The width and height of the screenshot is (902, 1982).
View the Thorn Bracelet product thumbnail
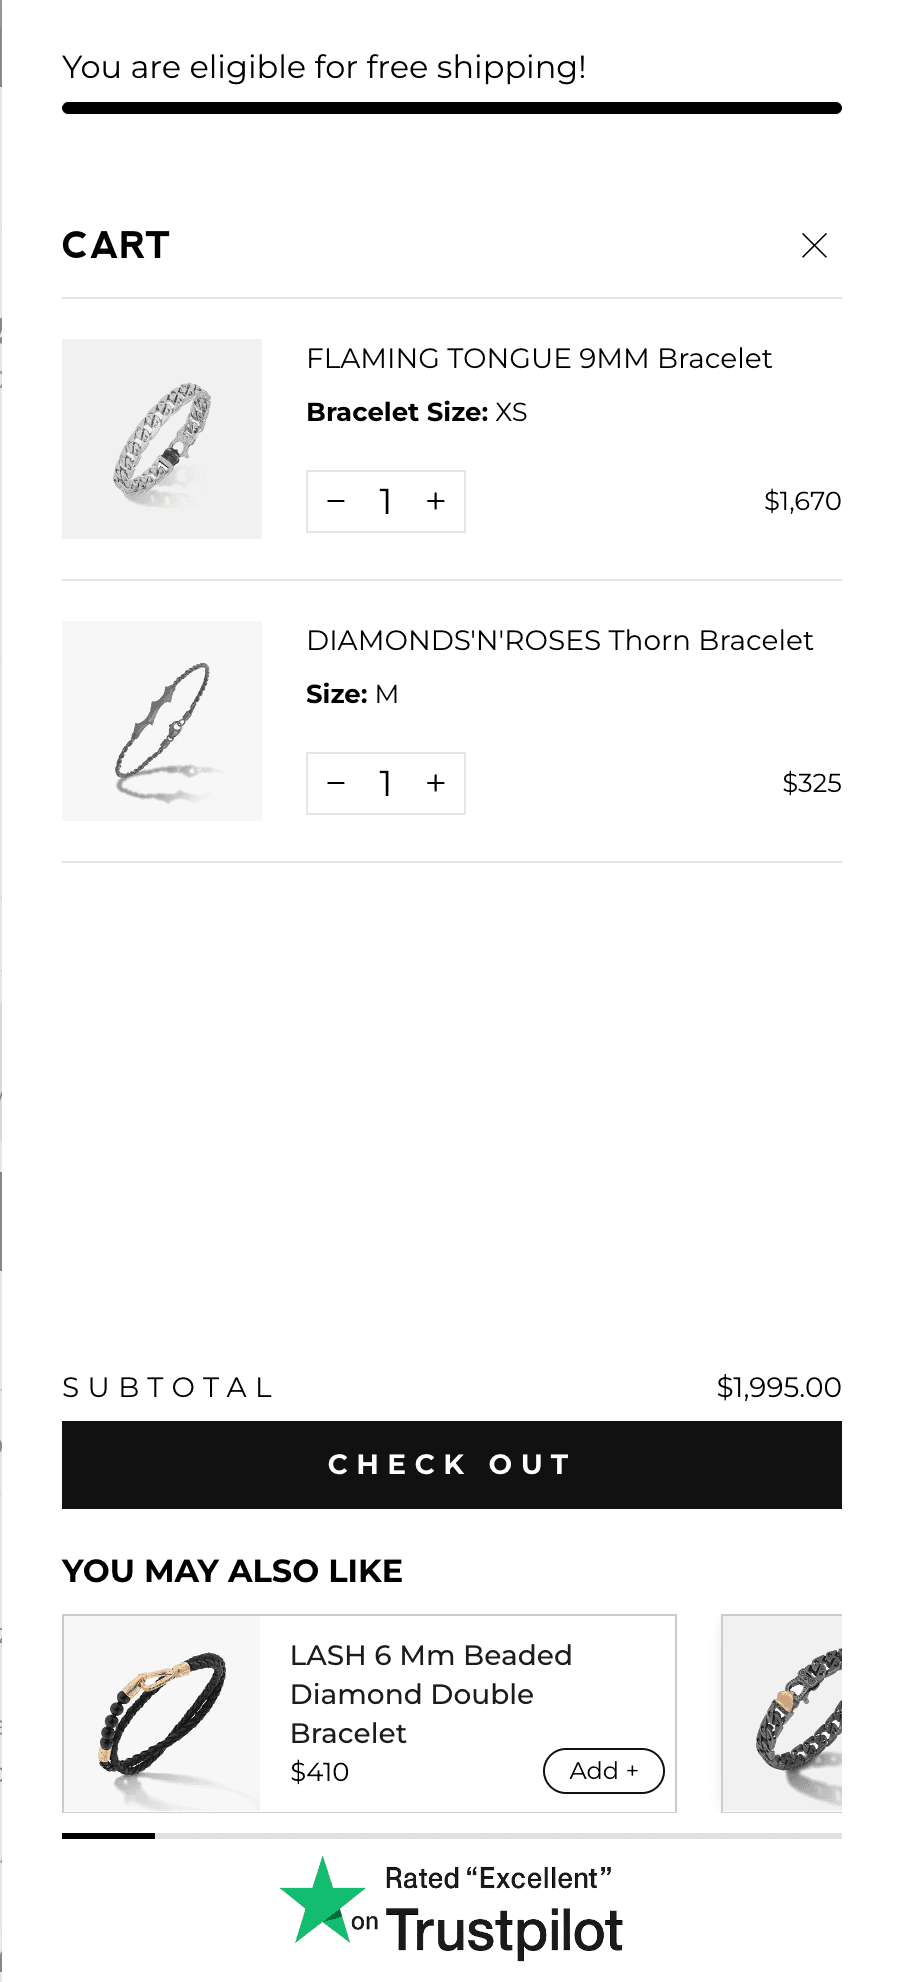(162, 721)
